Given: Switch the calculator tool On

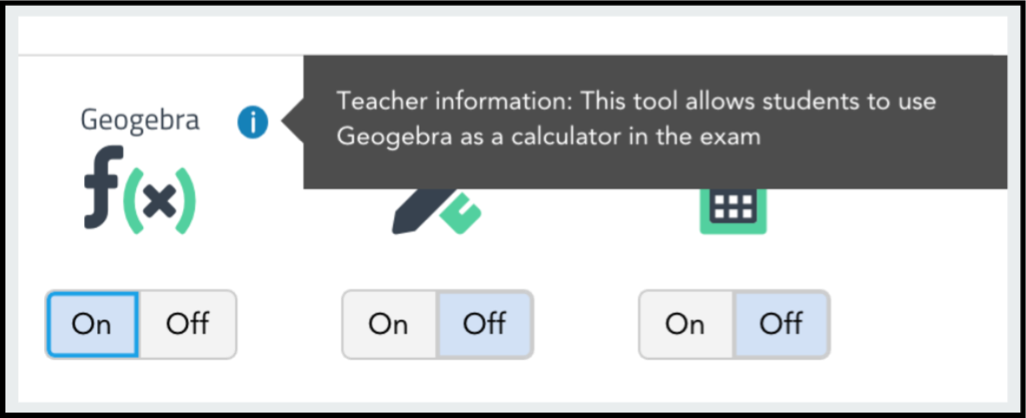Looking at the screenshot, I should click(686, 324).
